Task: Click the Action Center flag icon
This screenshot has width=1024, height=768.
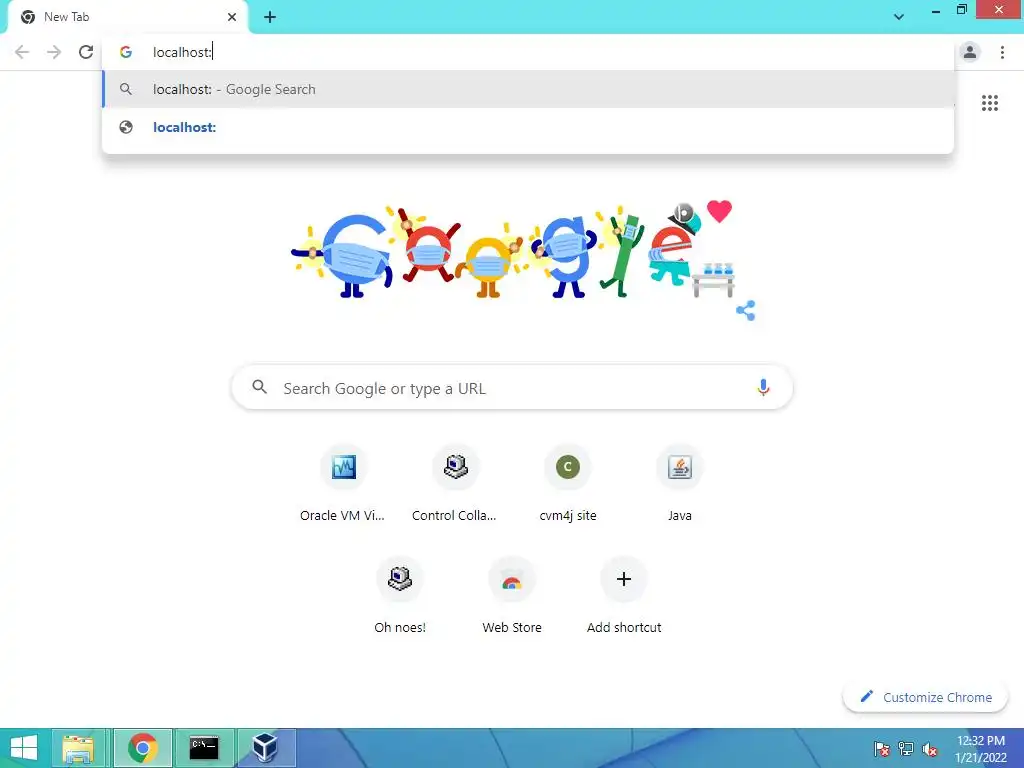Action: pos(882,749)
